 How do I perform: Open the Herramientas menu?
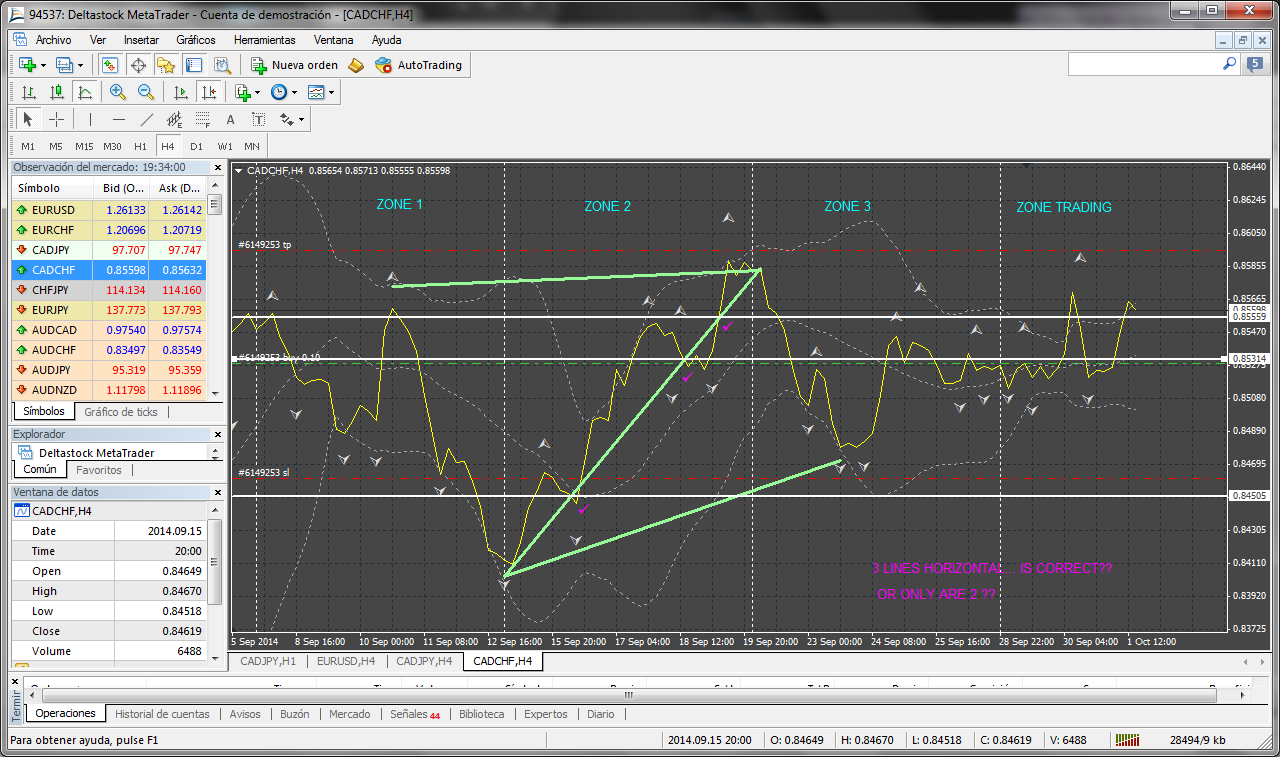264,40
